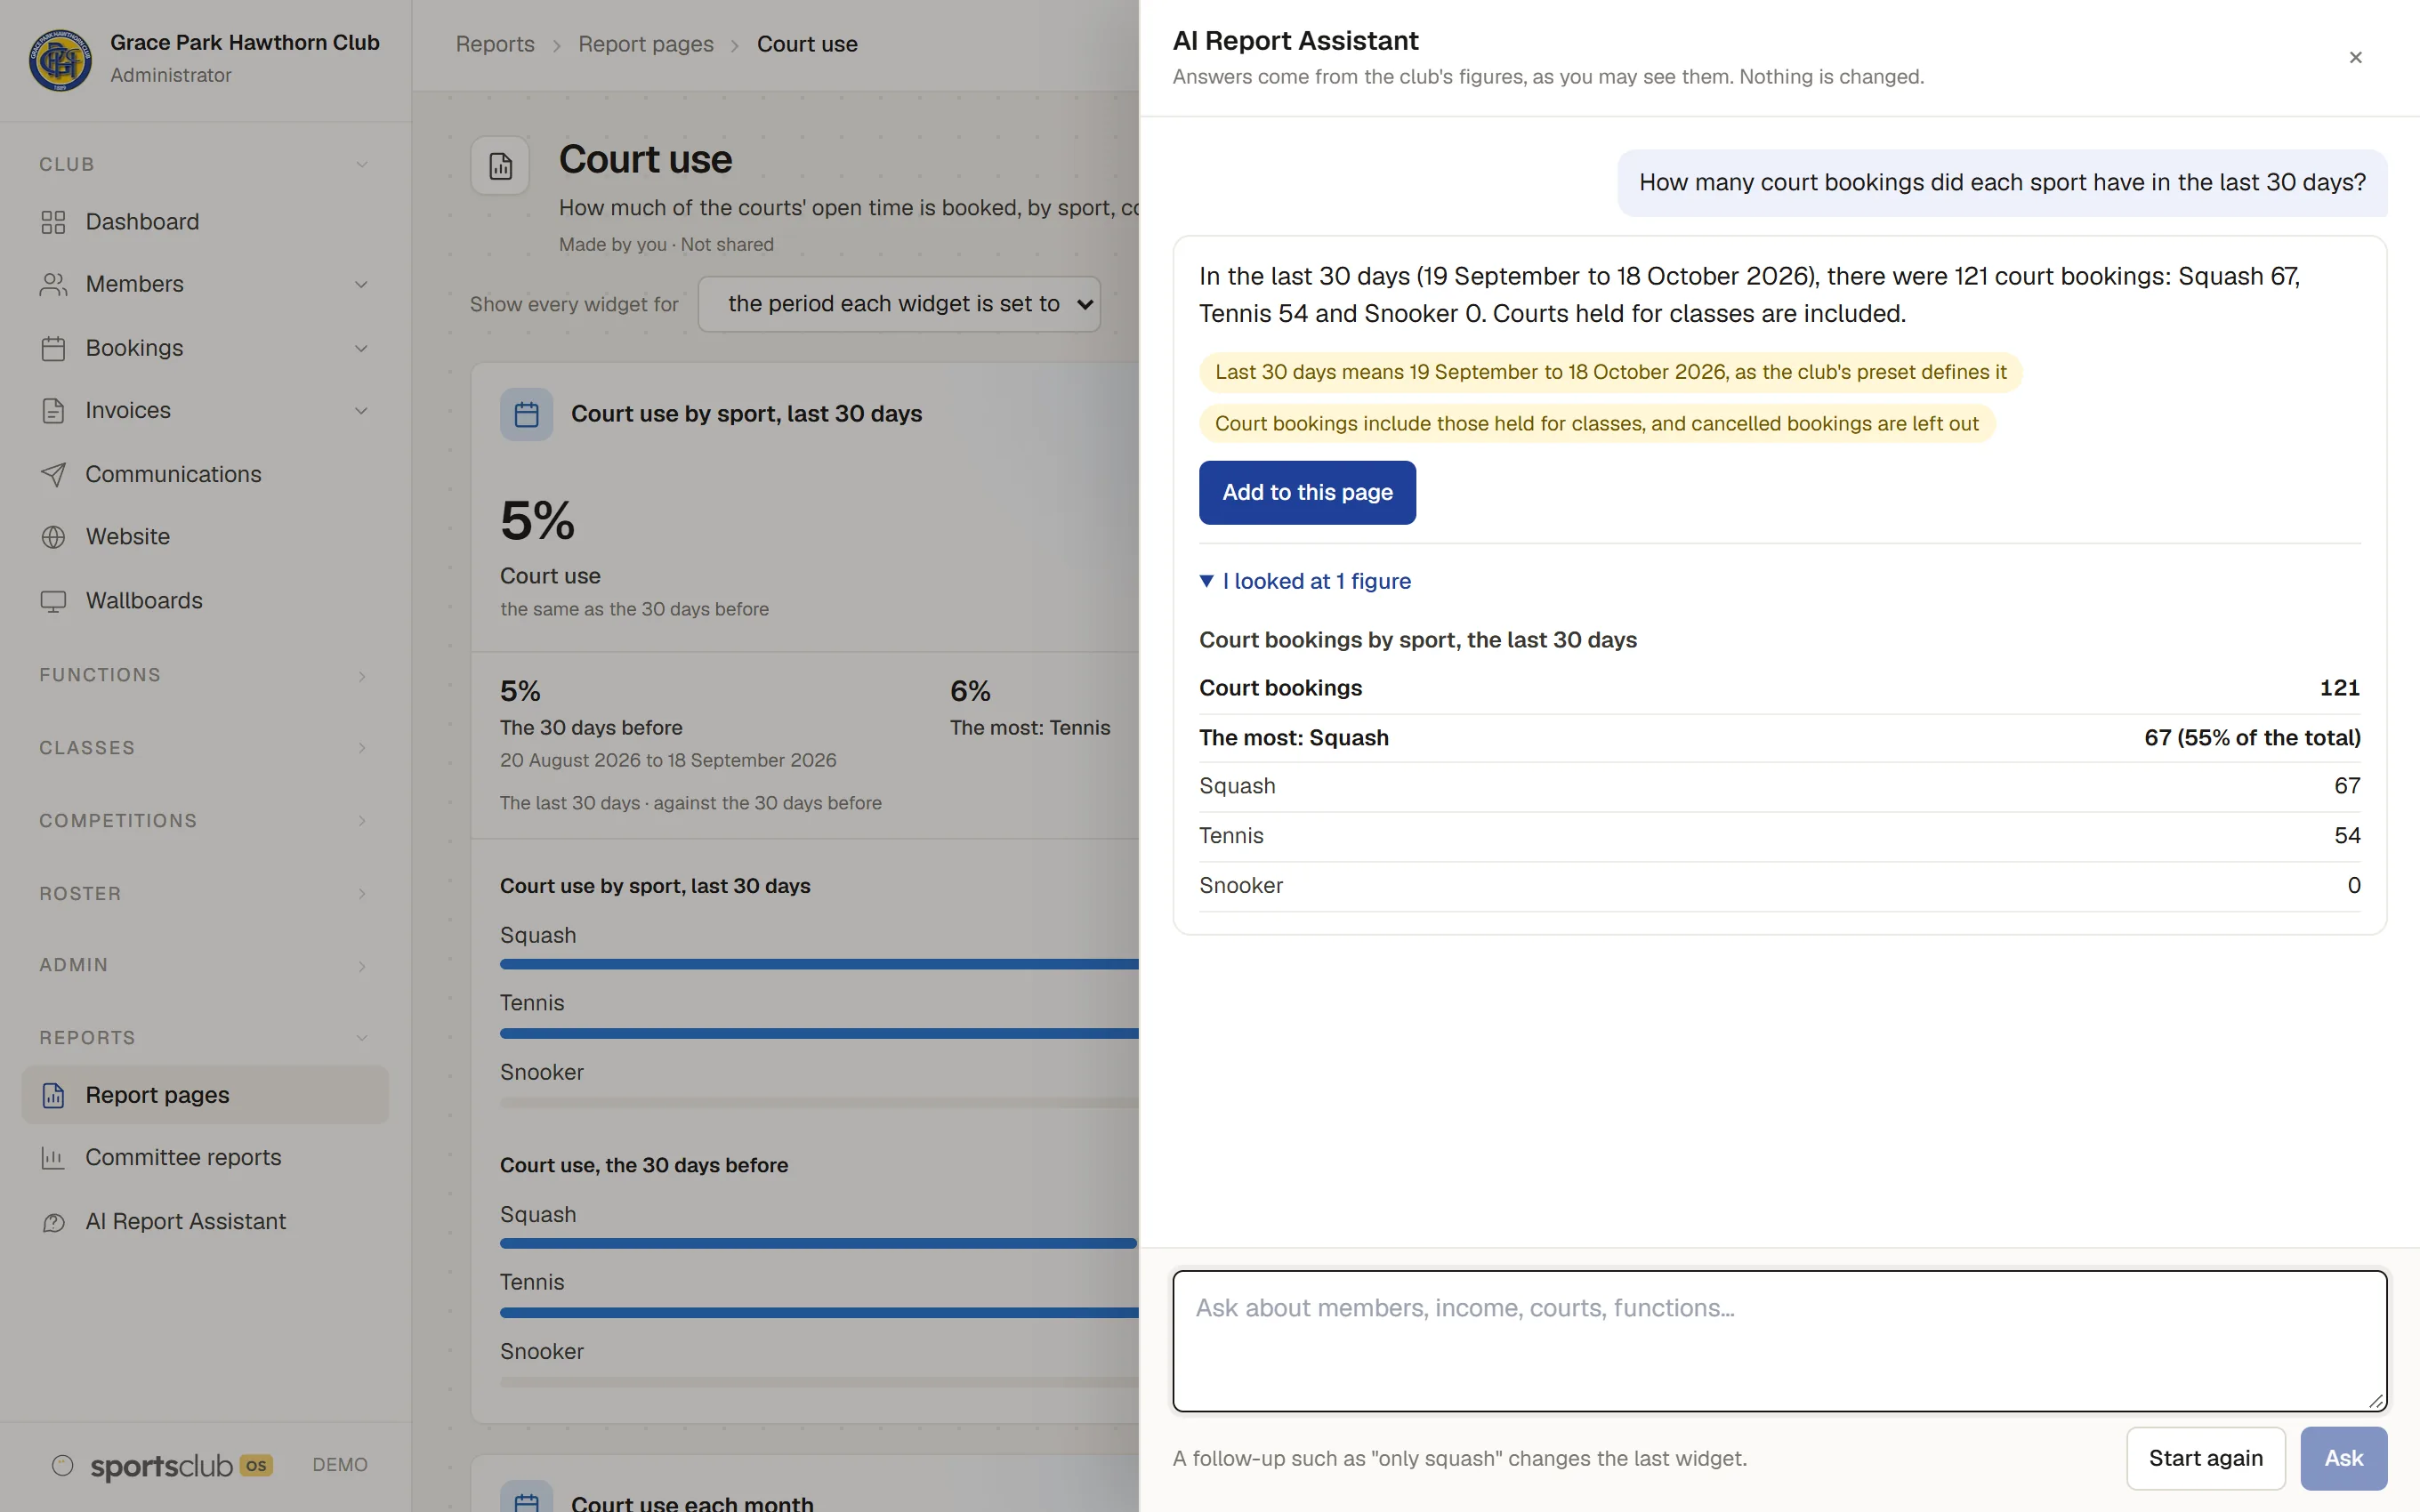
Task: Expand the Invoices submenu chevron
Action: point(361,411)
